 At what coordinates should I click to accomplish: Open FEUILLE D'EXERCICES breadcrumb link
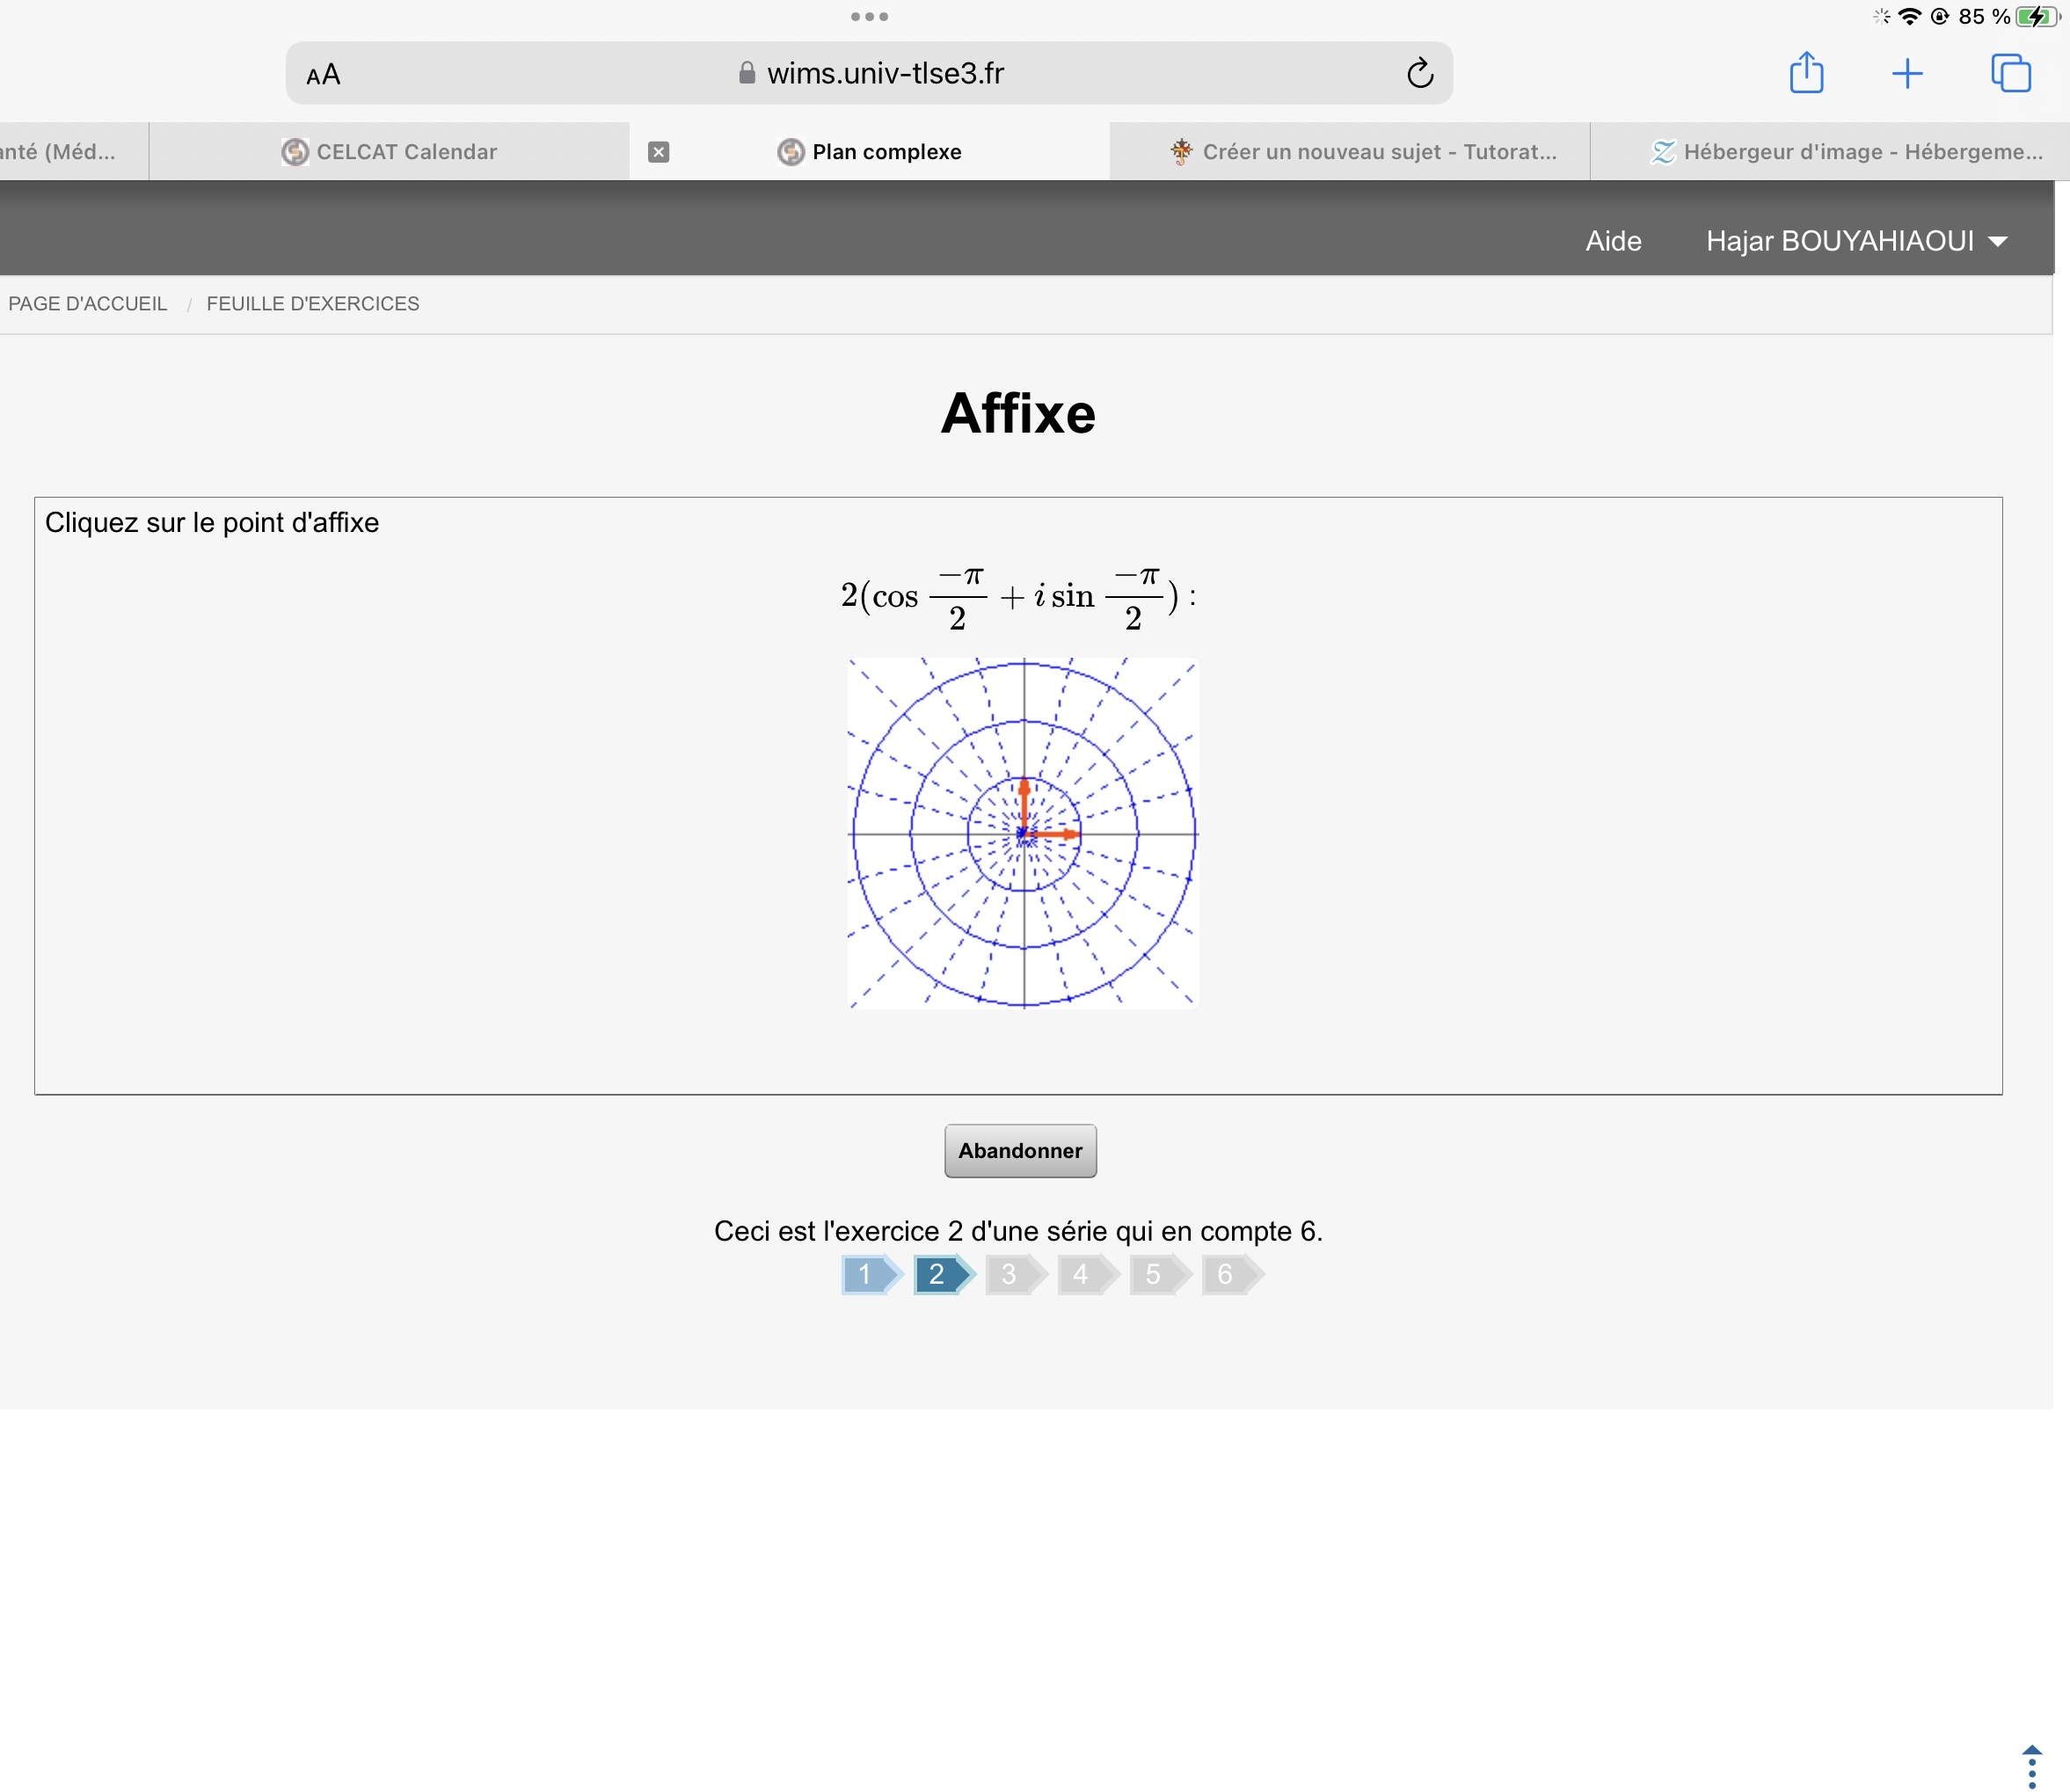coord(312,304)
